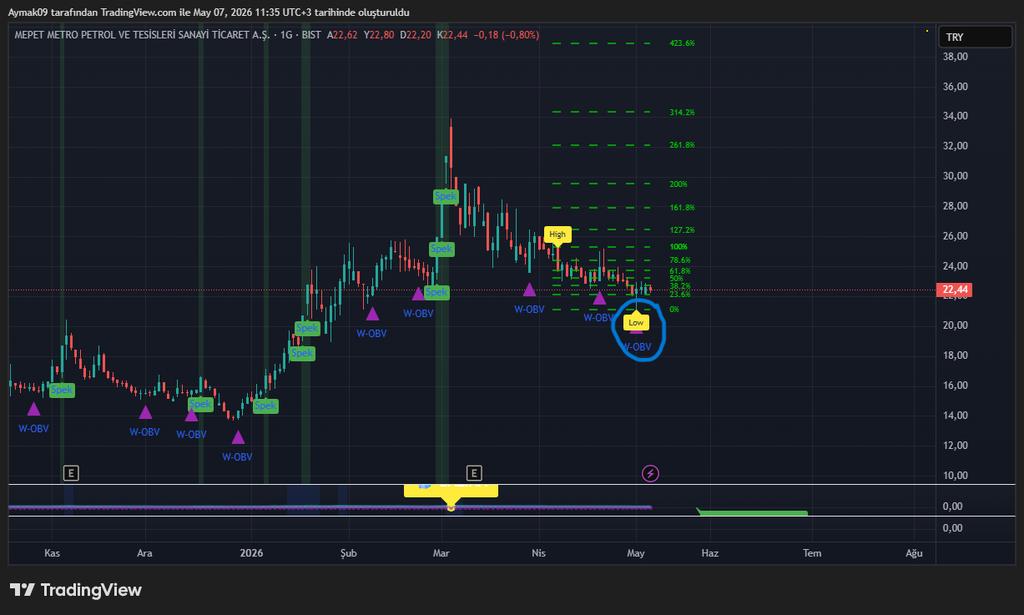Click the earnings E icon near March
Screen dimensions: 1024x615
point(474,473)
